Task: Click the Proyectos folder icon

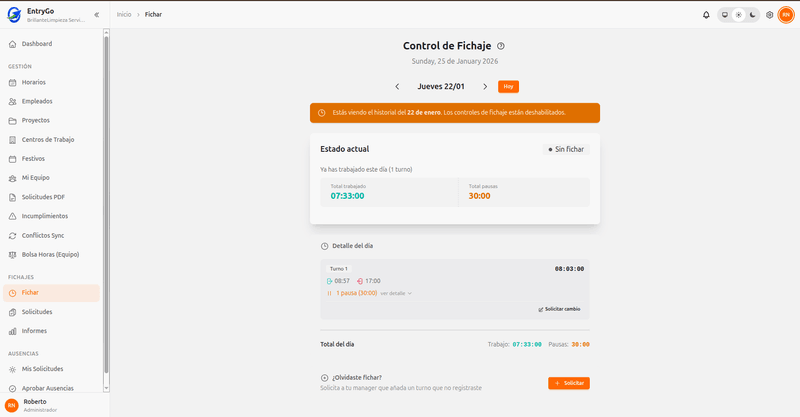Action: pyautogui.click(x=13, y=121)
